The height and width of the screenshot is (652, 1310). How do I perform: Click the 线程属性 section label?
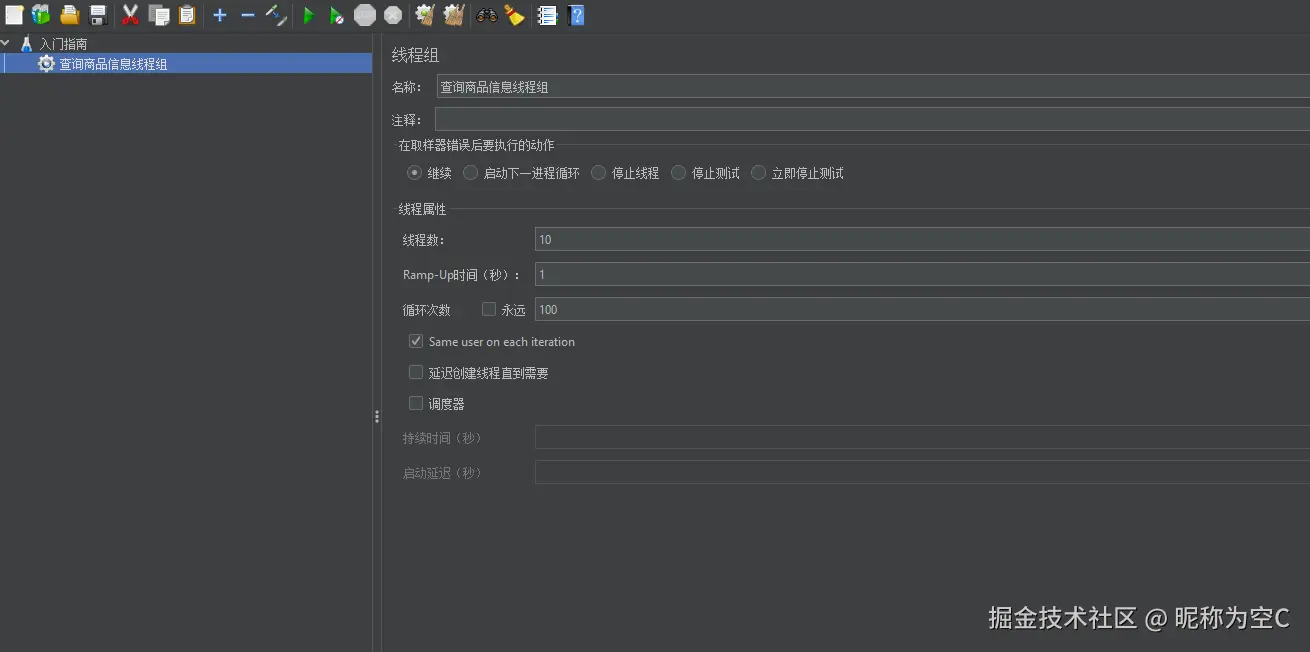click(x=422, y=209)
